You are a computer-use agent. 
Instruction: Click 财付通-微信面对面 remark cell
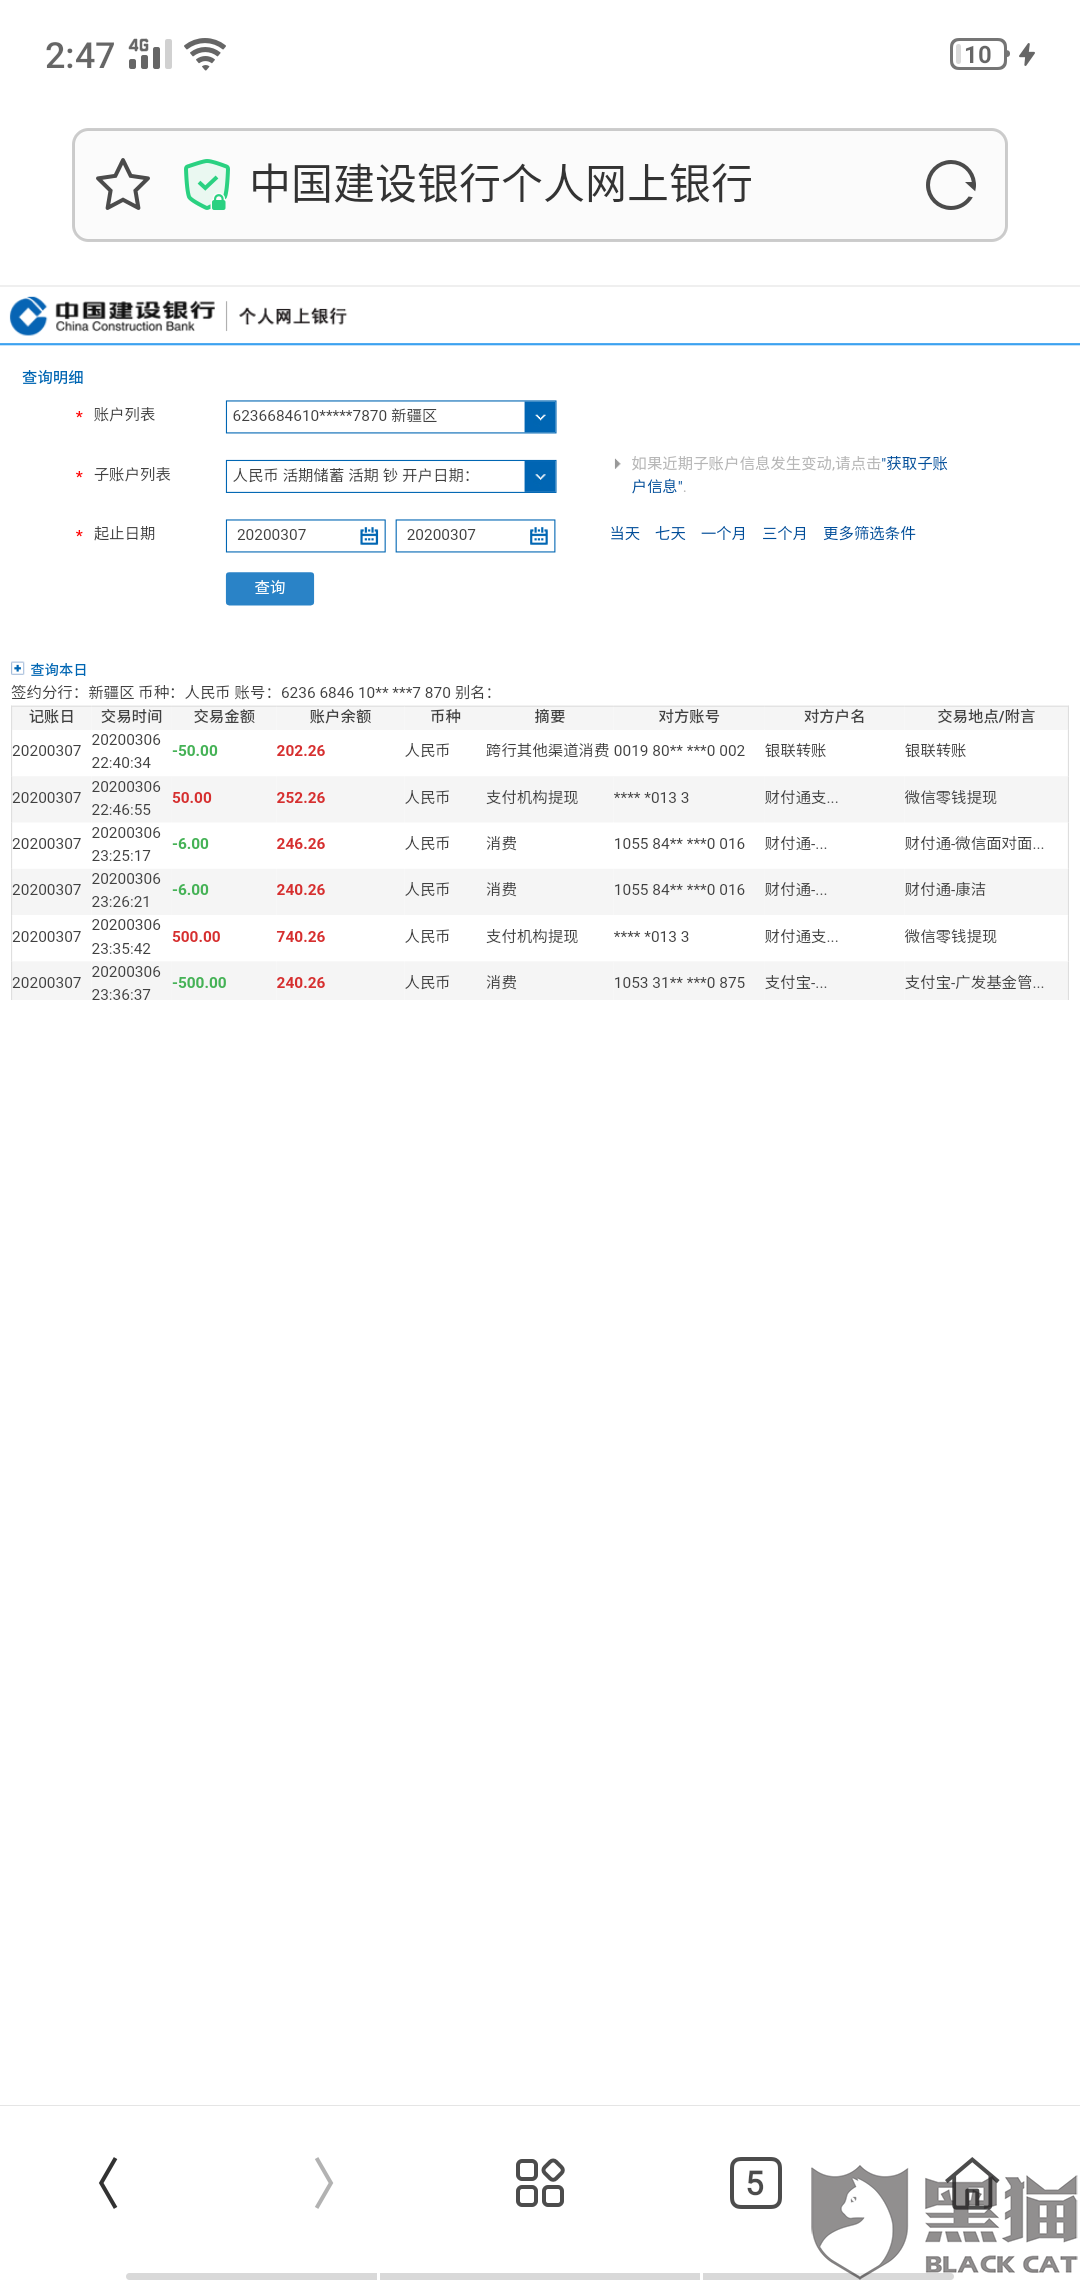tap(974, 844)
